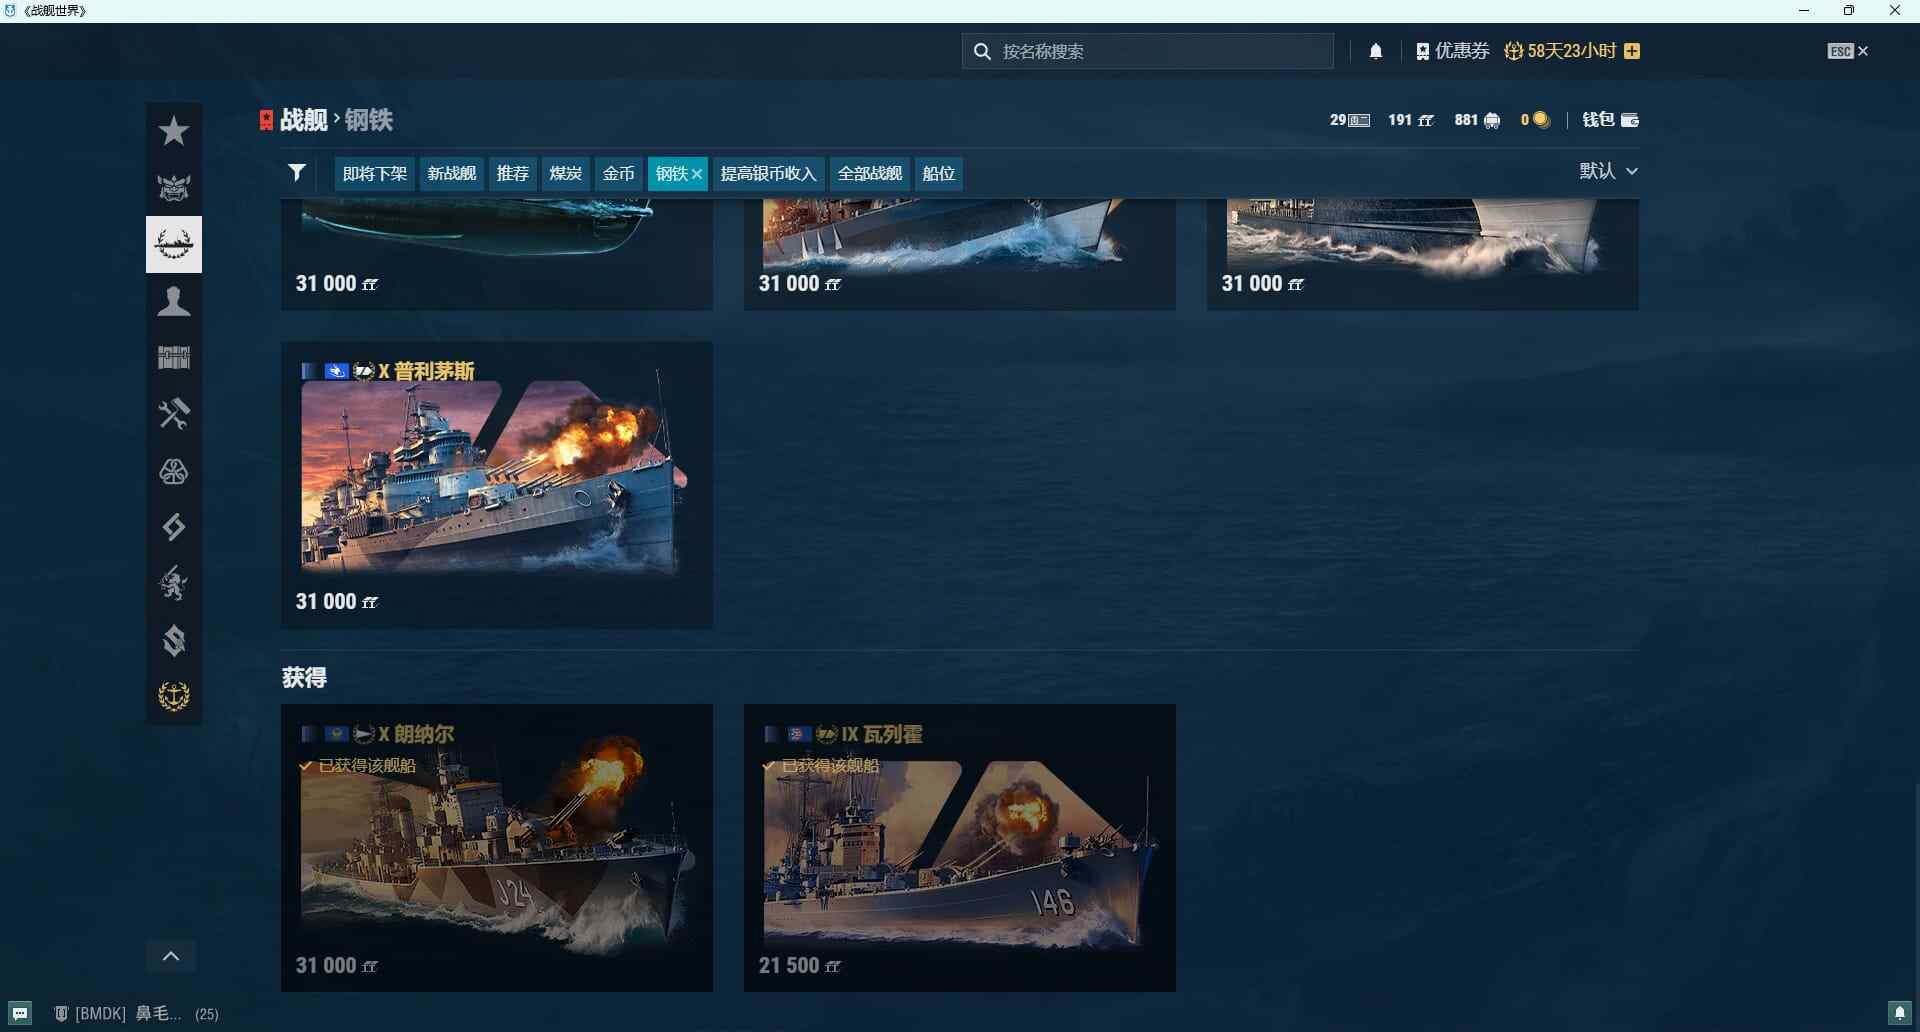Open the featured star section in sidebar
Viewport: 1920px width, 1032px height.
(174, 131)
